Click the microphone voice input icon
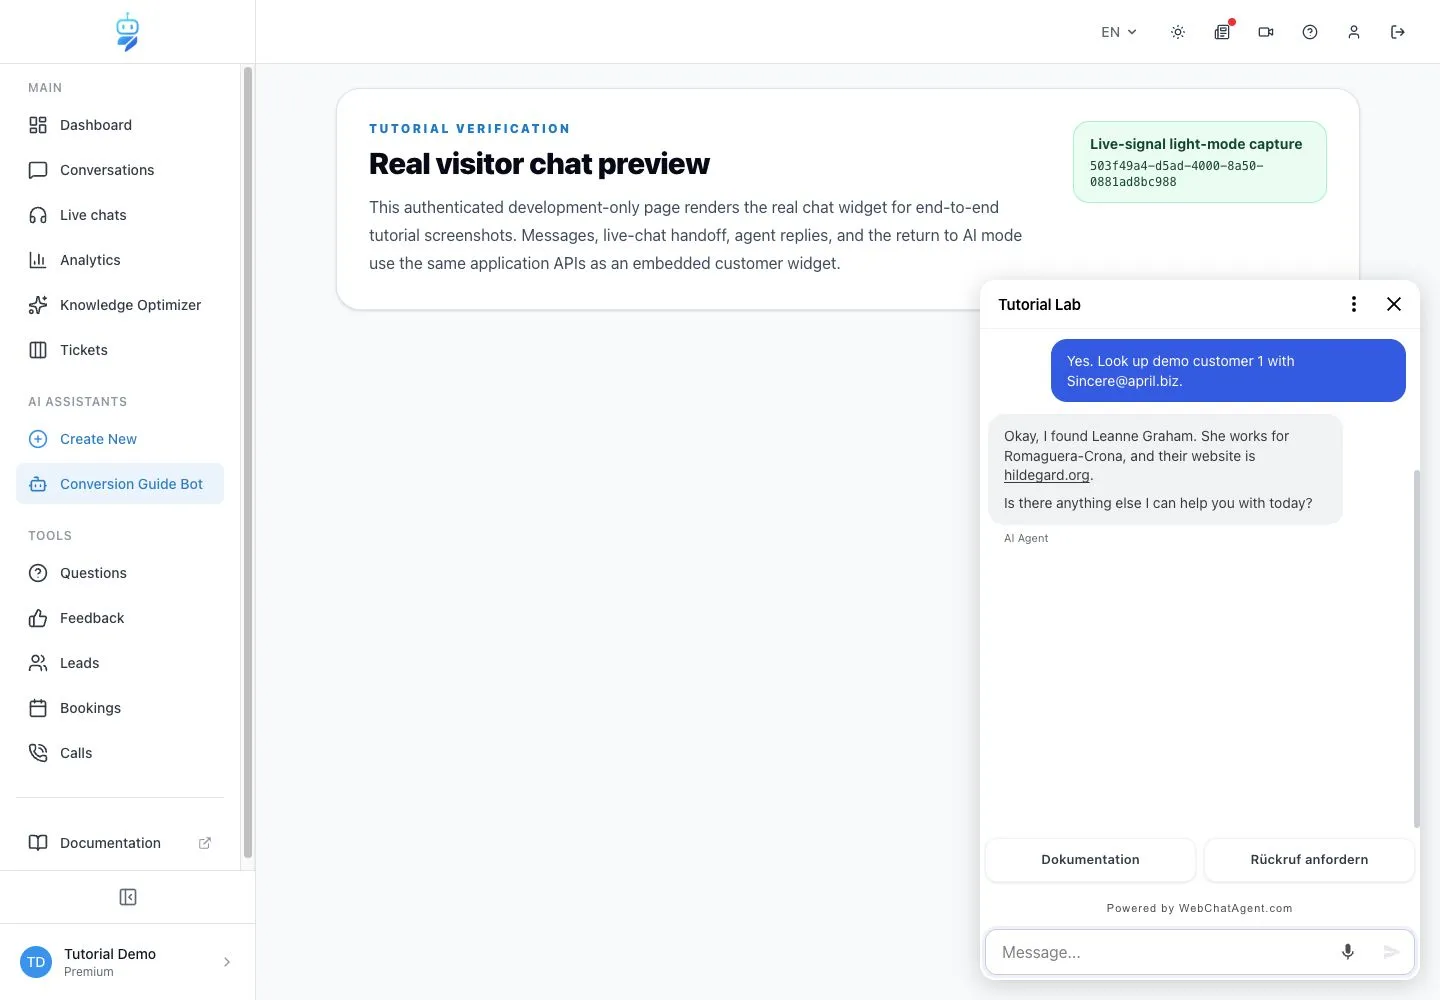The image size is (1440, 1000). 1348,952
